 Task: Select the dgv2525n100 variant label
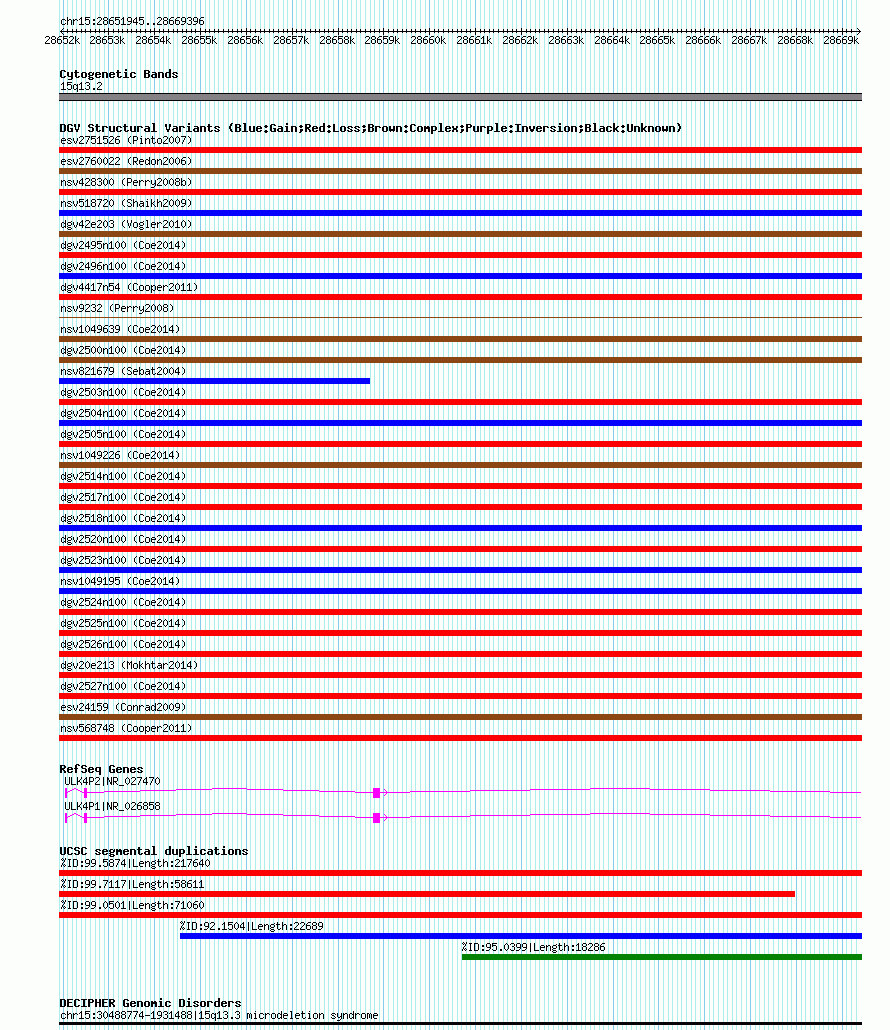[x=123, y=623]
